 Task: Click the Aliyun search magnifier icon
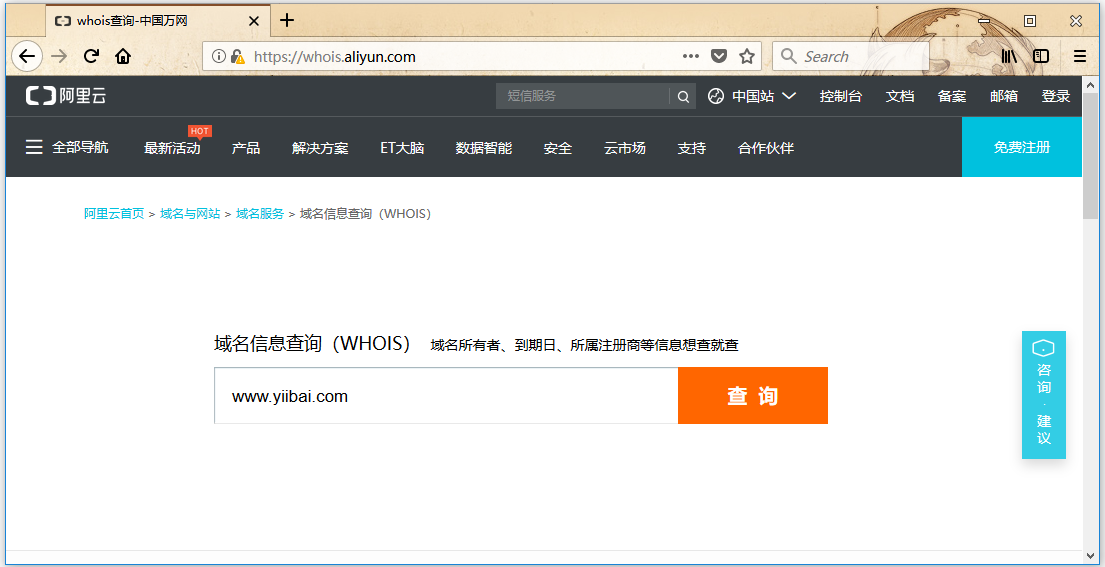[x=683, y=97]
